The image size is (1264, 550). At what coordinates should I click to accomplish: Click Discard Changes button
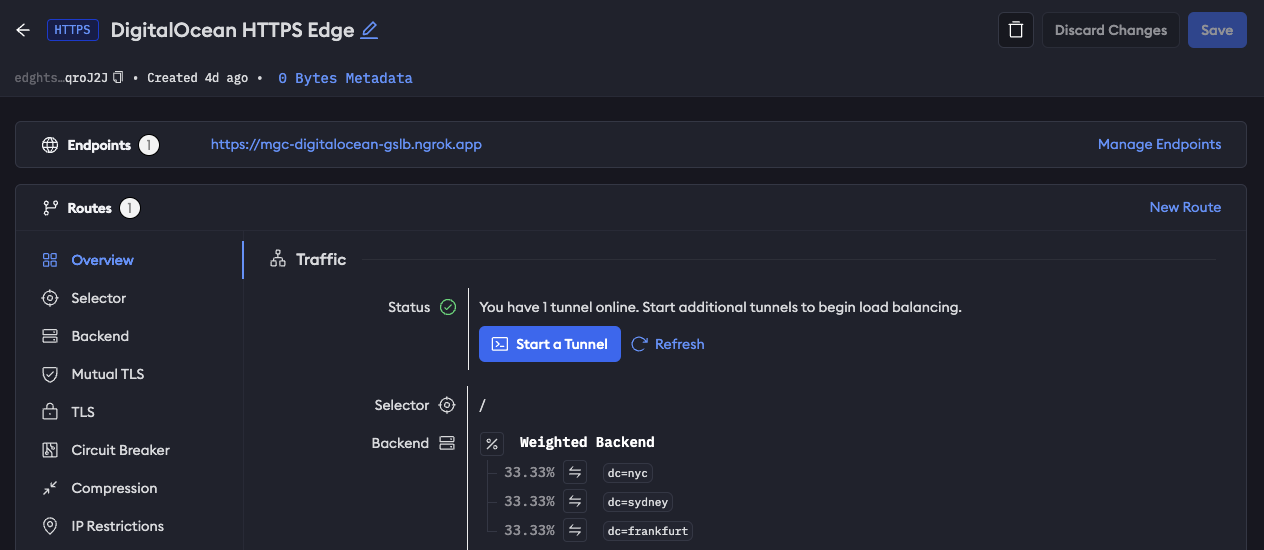point(1110,30)
